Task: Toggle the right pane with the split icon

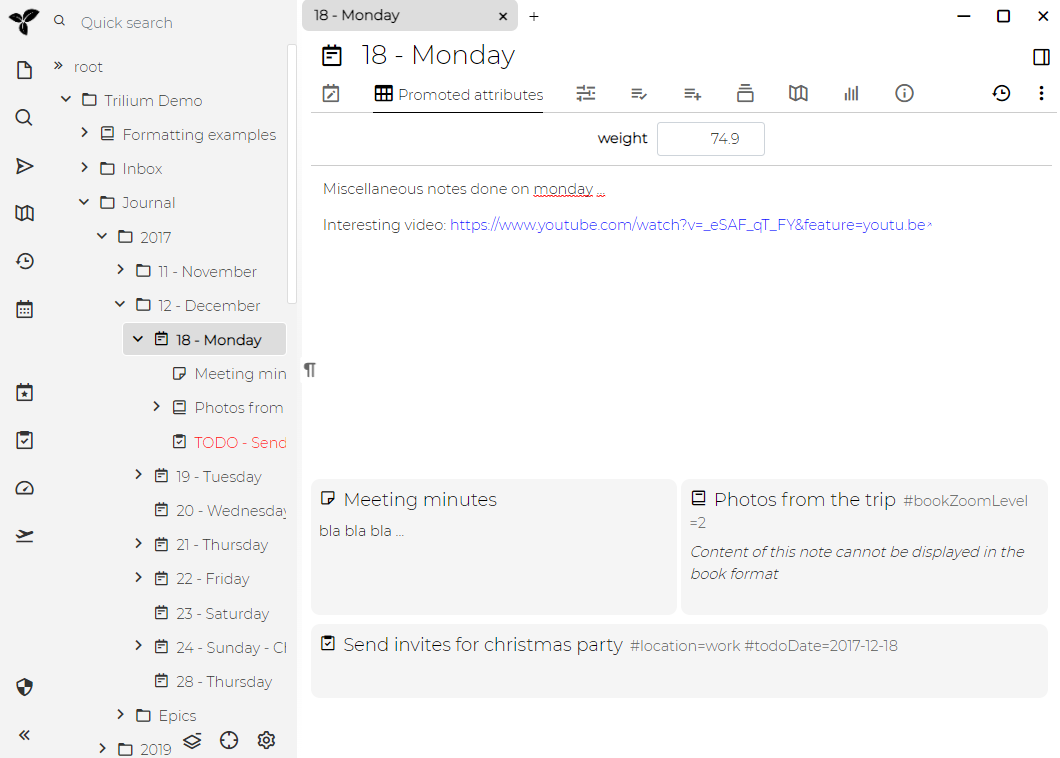Action: (x=1040, y=57)
